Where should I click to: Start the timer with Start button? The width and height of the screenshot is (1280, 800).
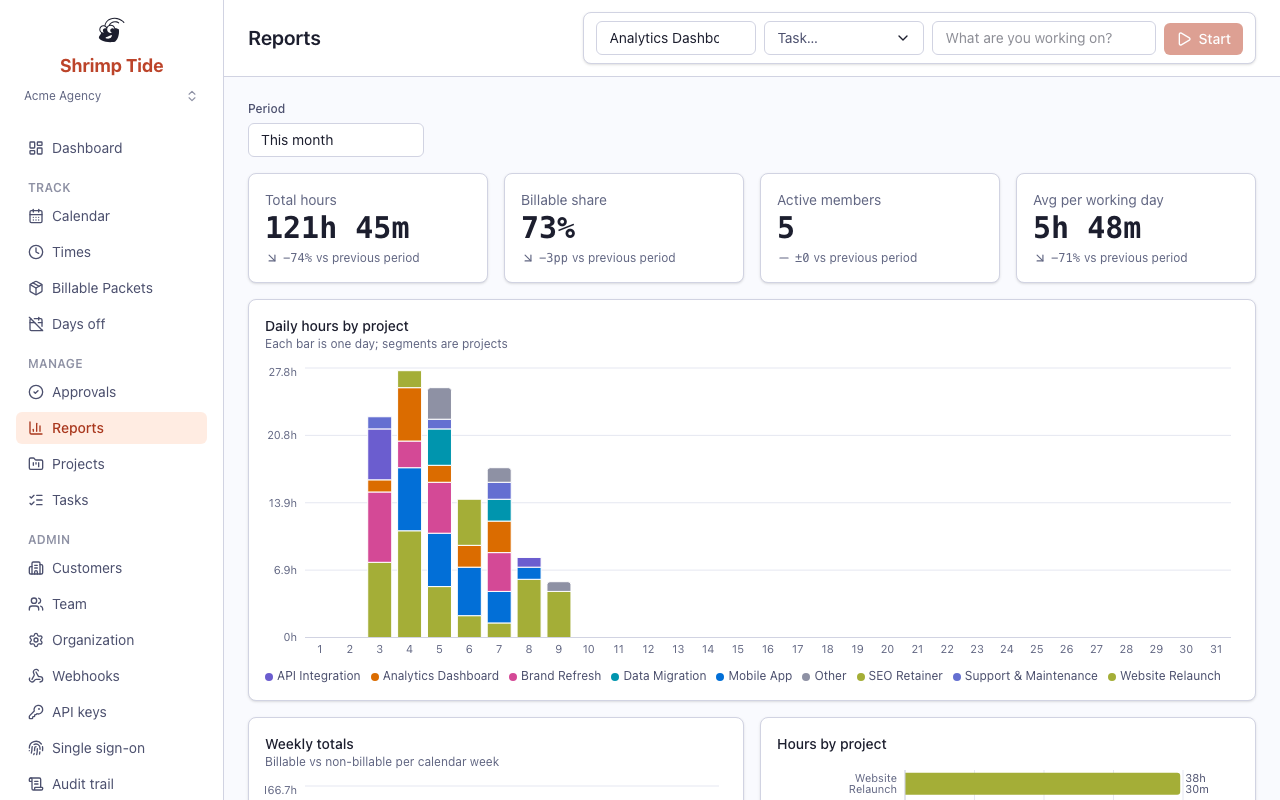[1203, 39]
